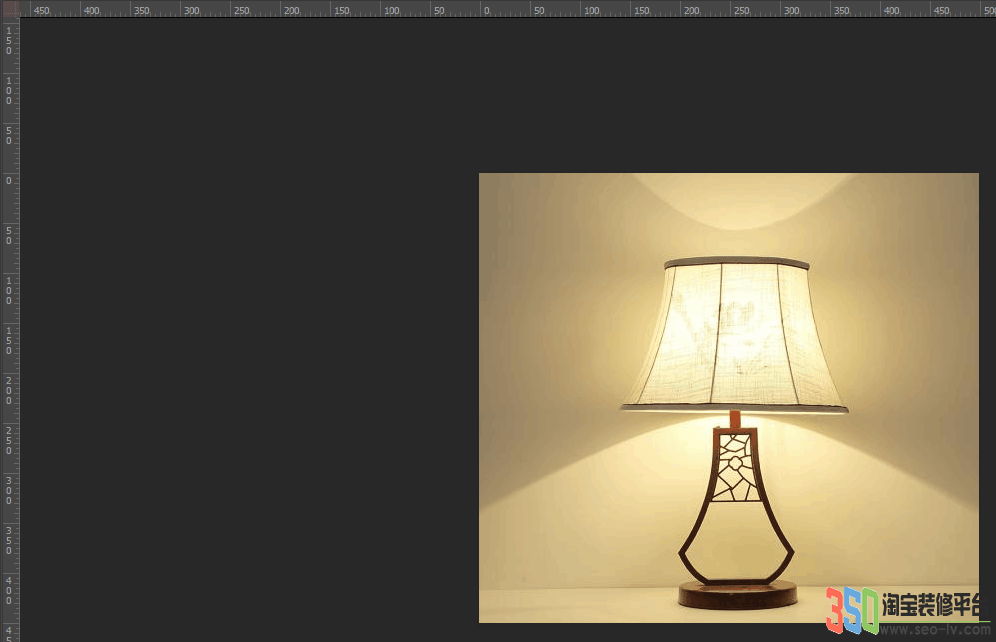This screenshot has width=996, height=642.
Task: Click the colorful 350 watermark logo
Action: click(852, 610)
